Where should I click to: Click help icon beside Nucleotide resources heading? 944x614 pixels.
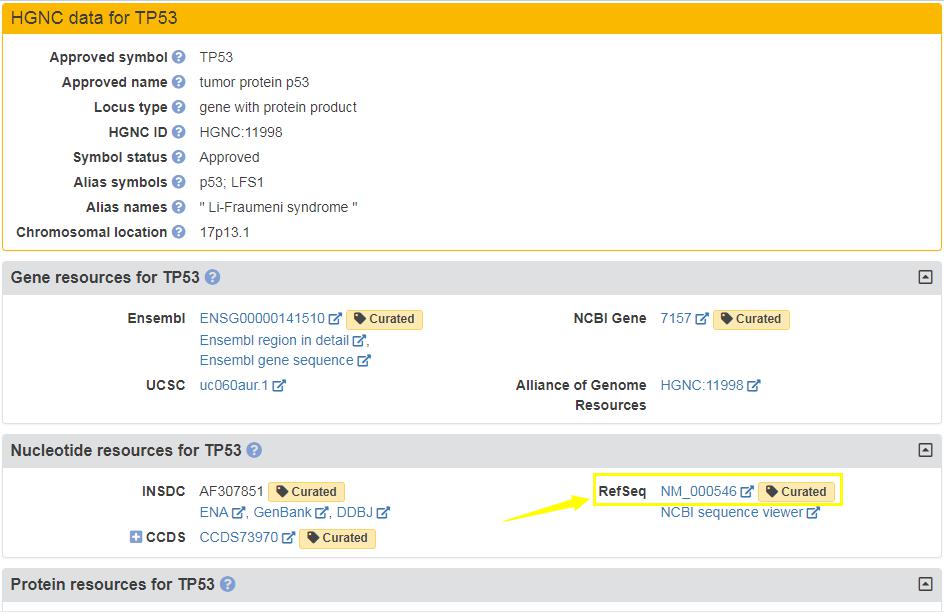point(254,450)
